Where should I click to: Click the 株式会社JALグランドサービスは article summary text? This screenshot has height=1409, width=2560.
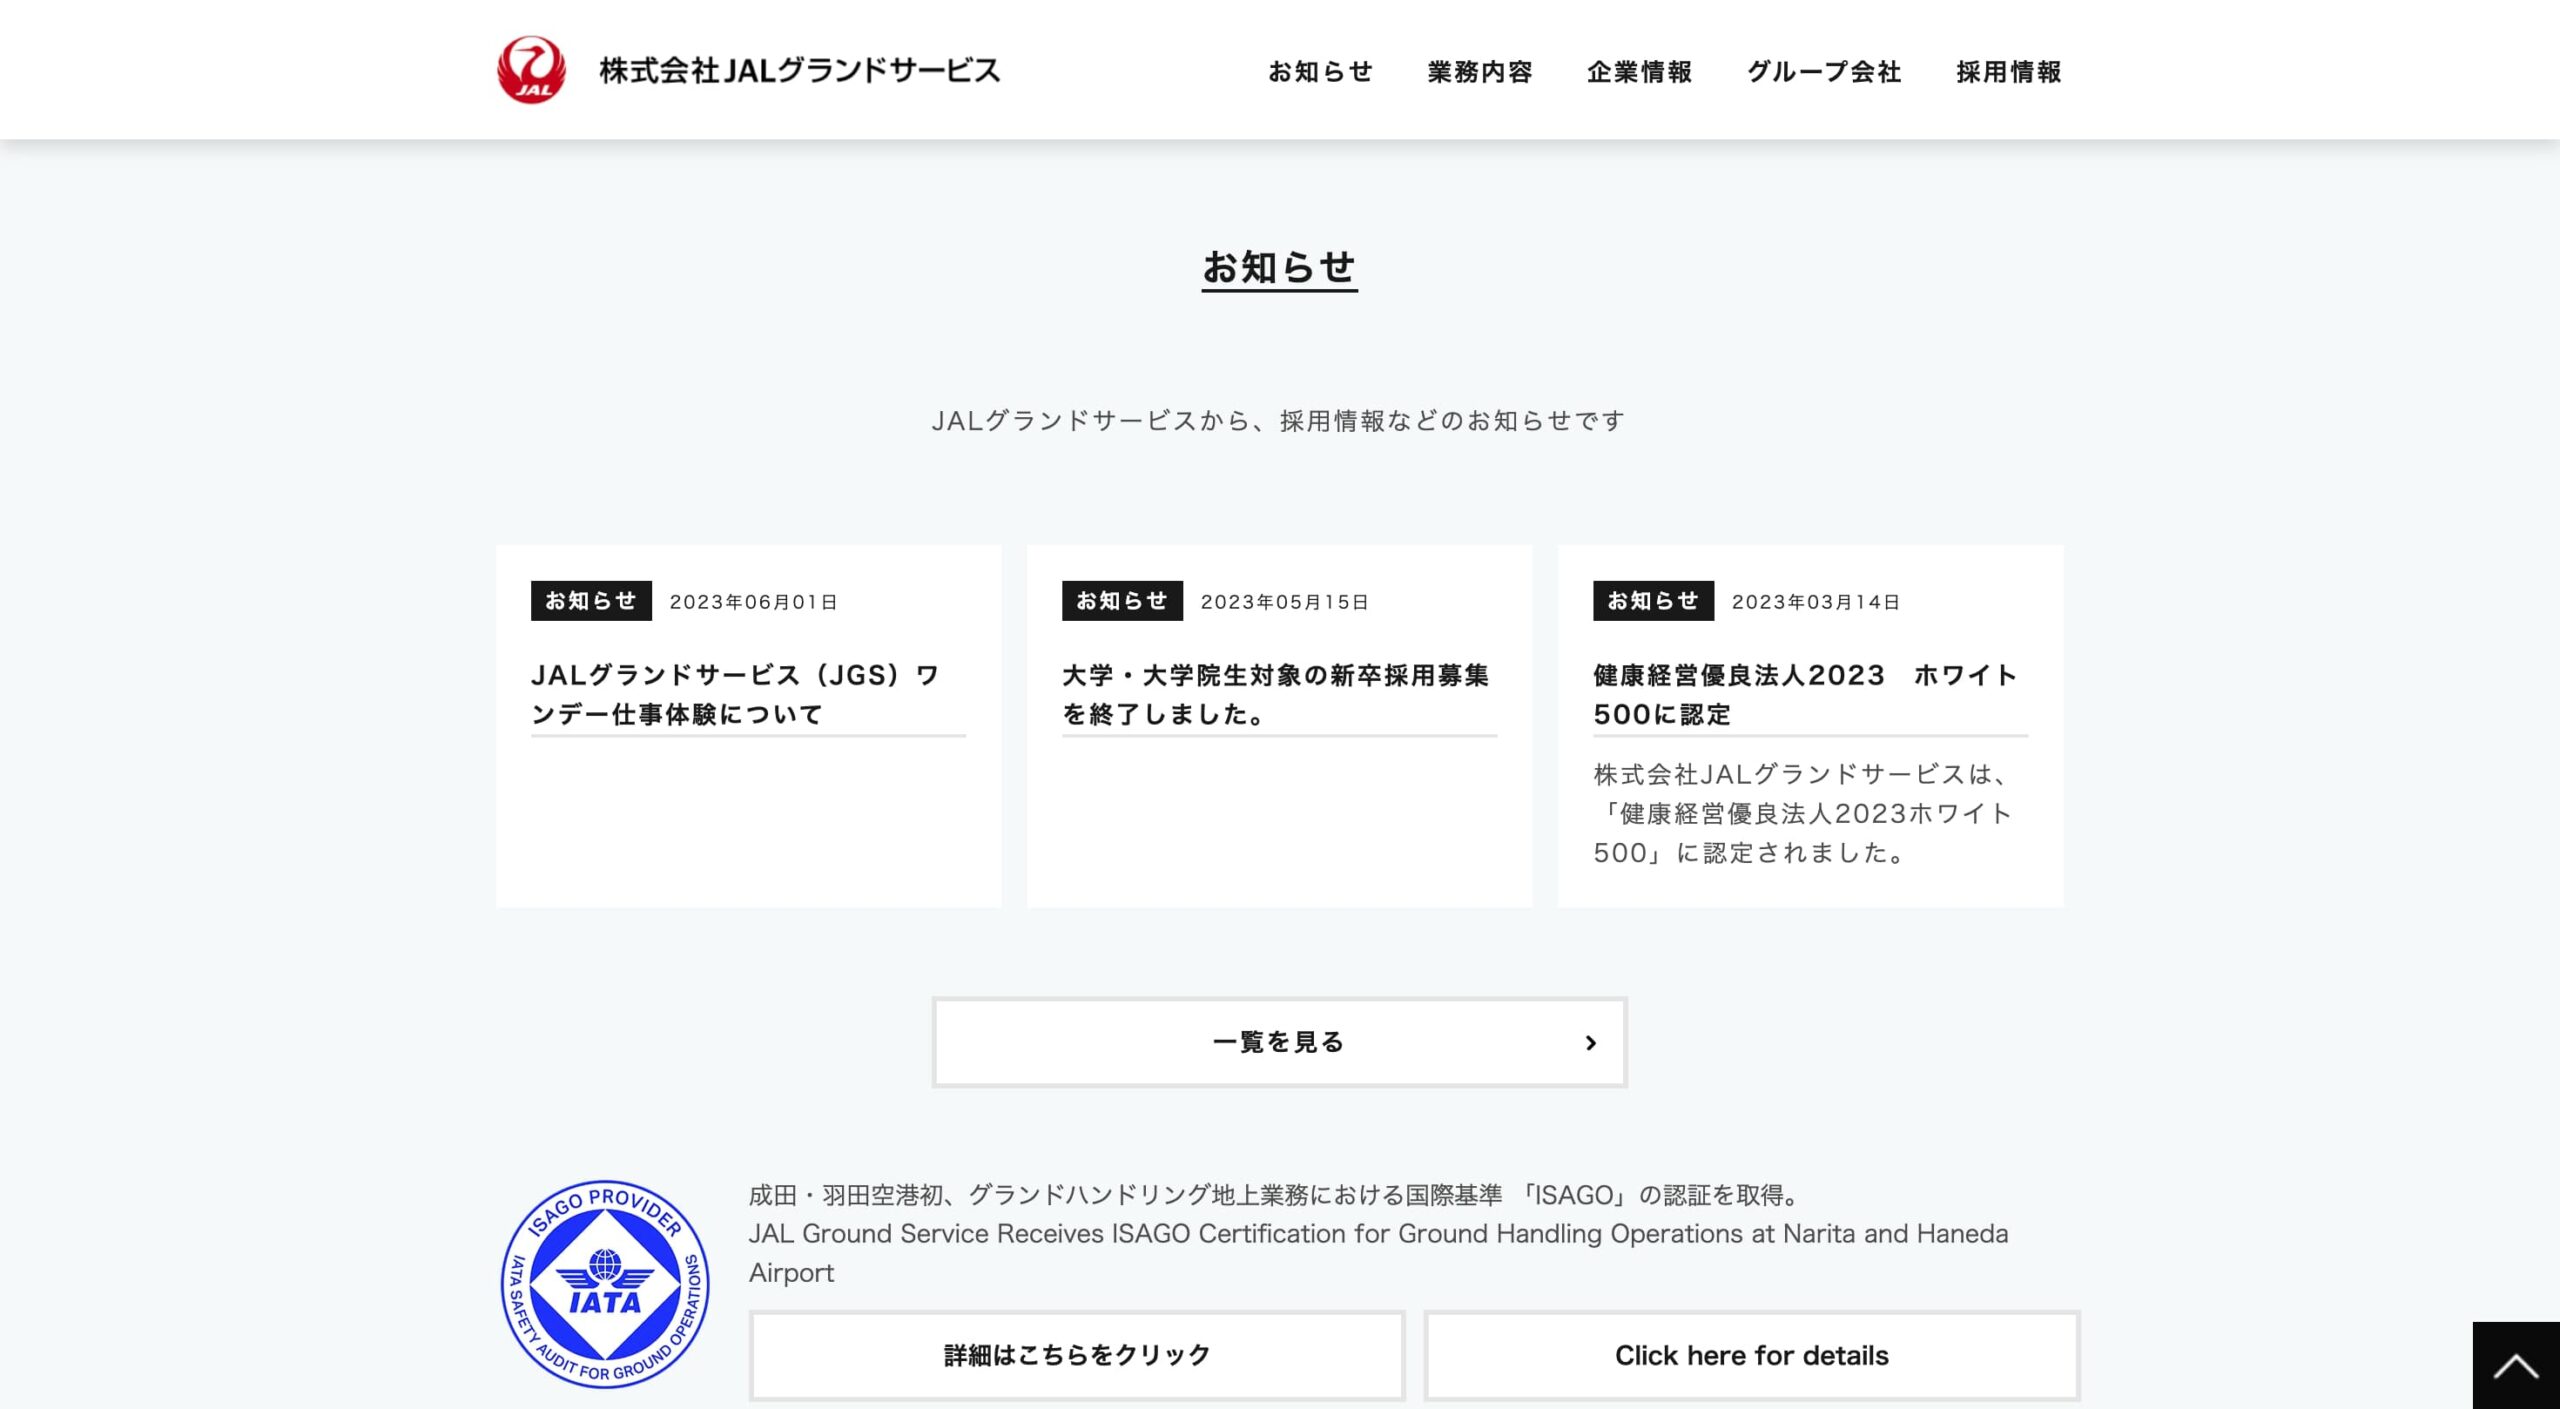tap(1803, 813)
